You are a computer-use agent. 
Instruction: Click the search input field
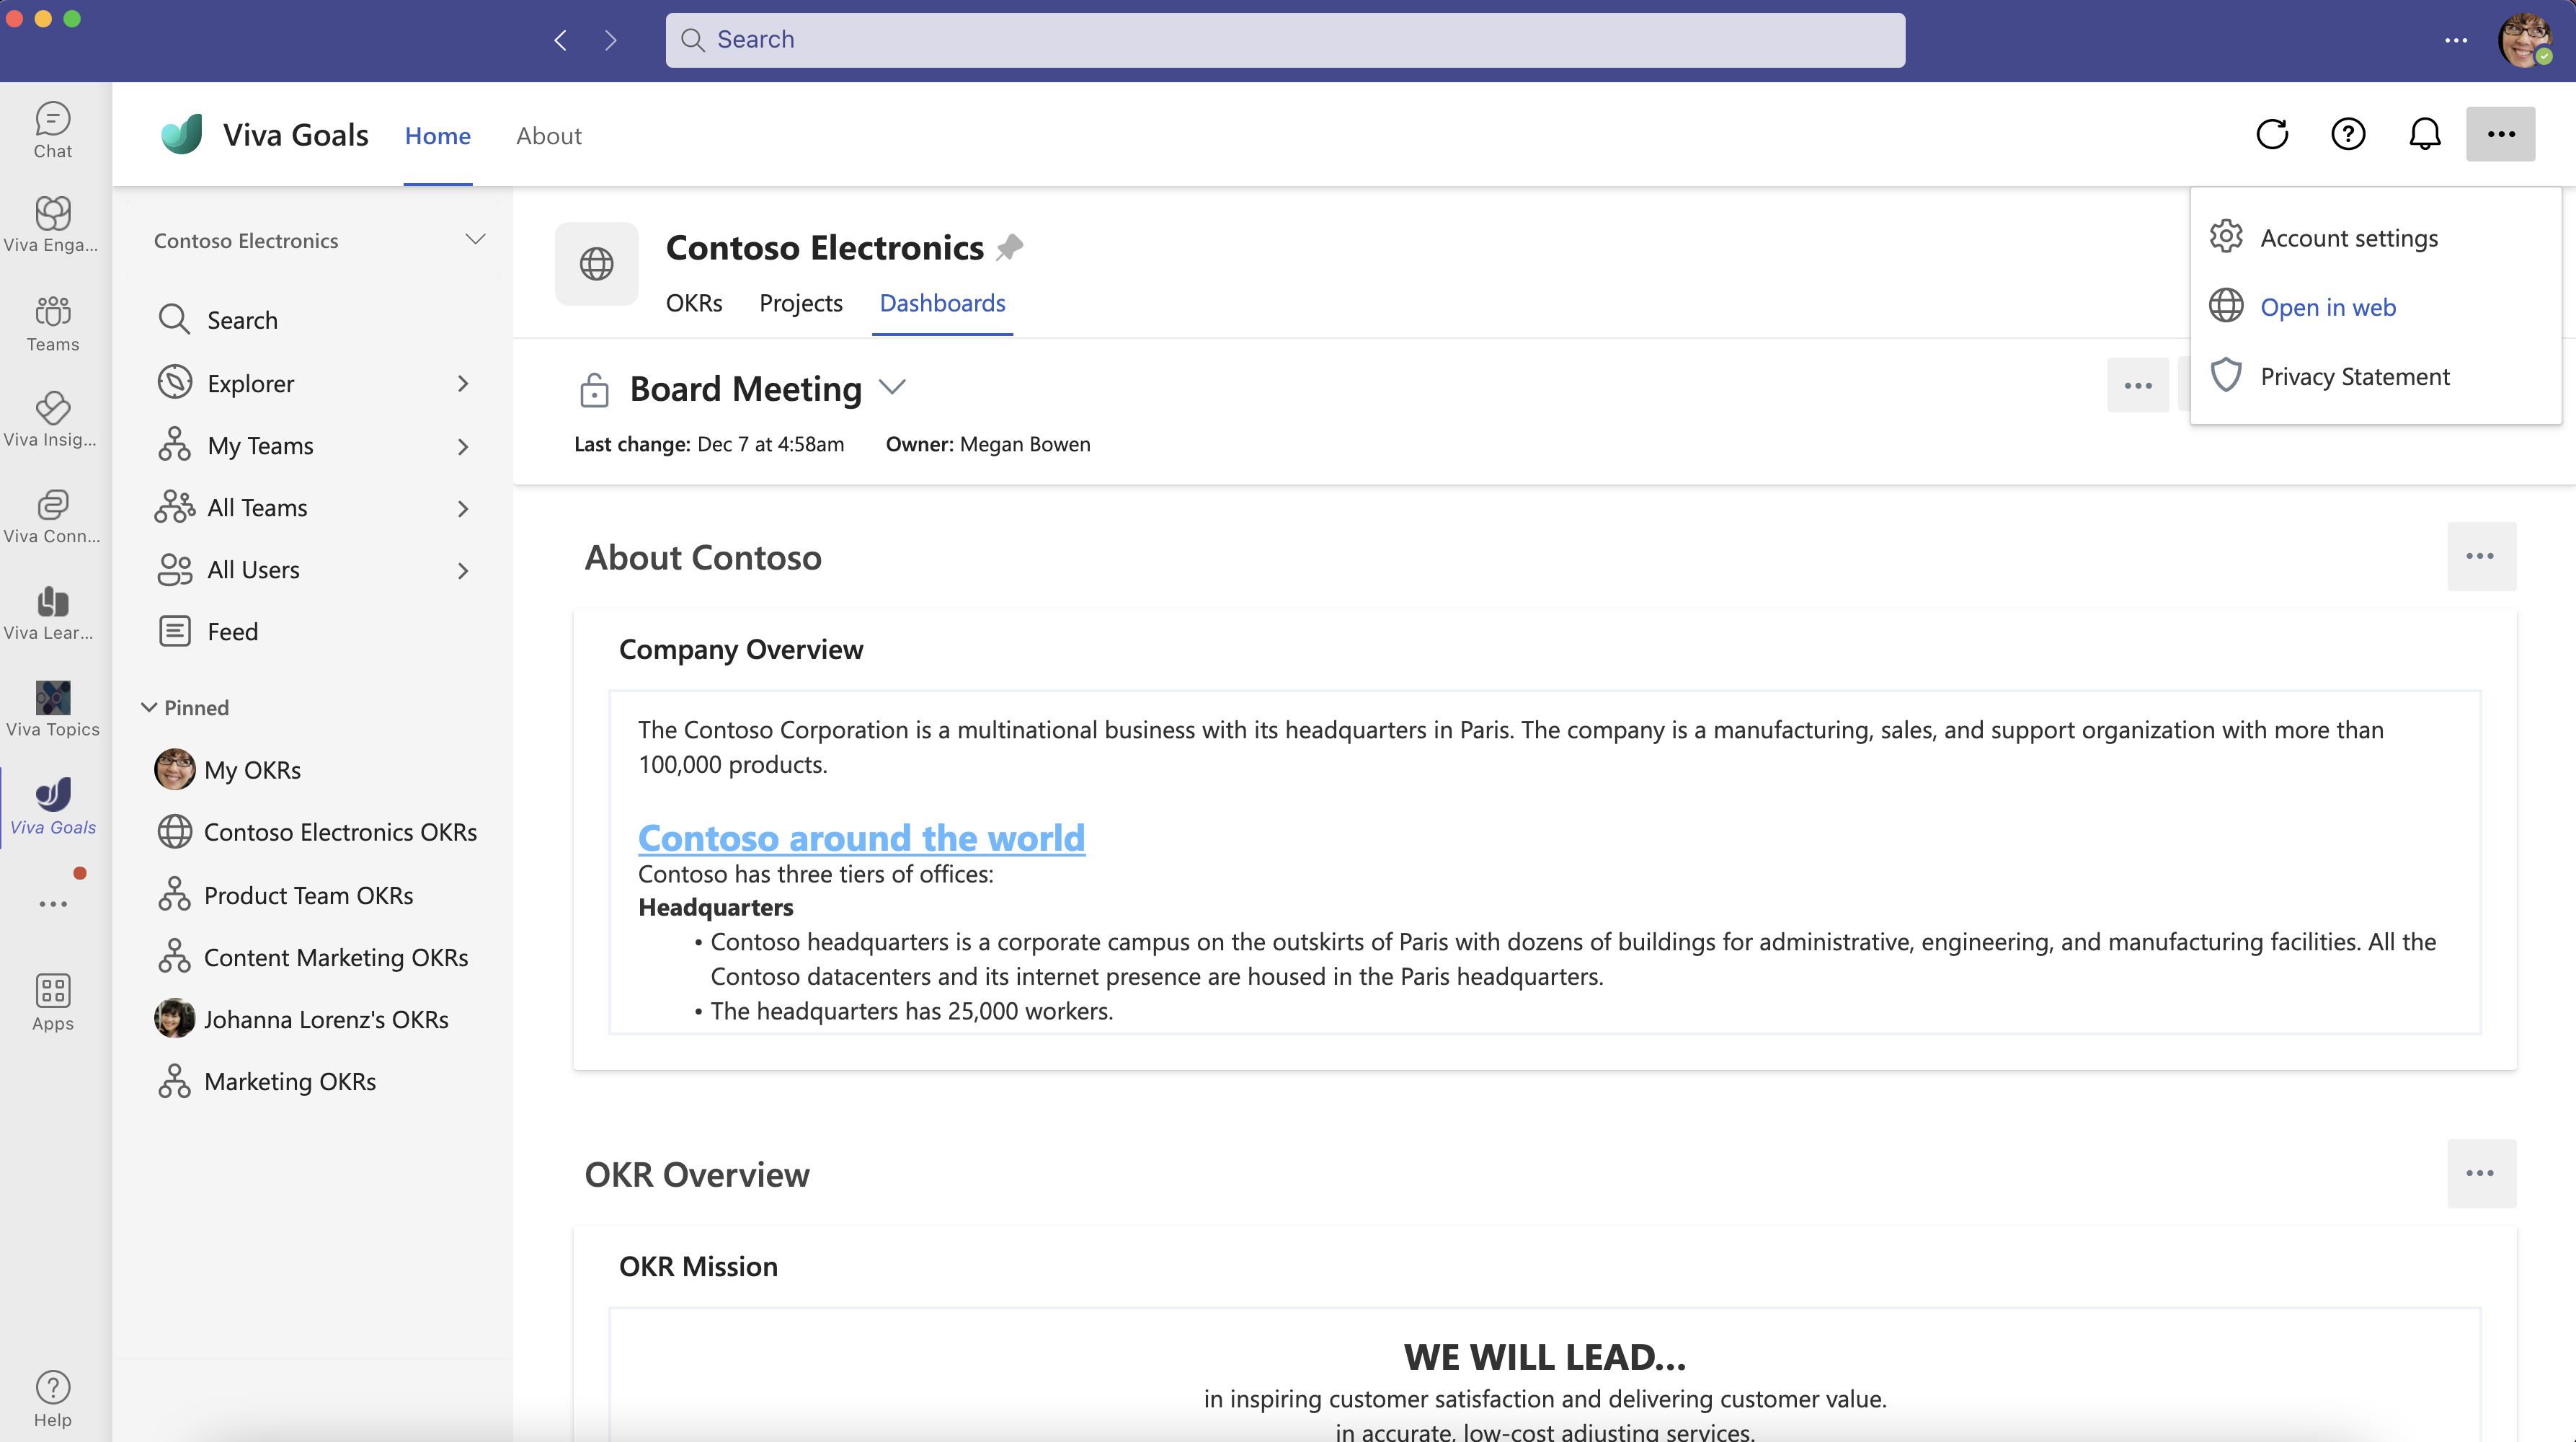[x=1287, y=39]
